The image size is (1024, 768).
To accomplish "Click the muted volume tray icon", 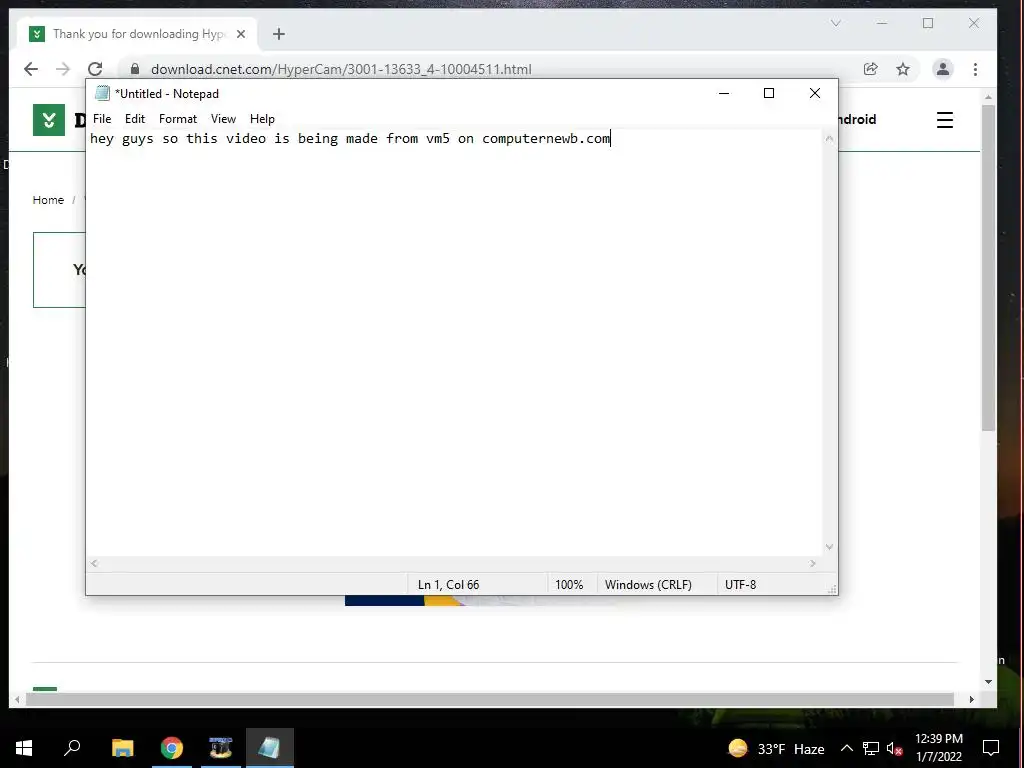I will pos(894,748).
